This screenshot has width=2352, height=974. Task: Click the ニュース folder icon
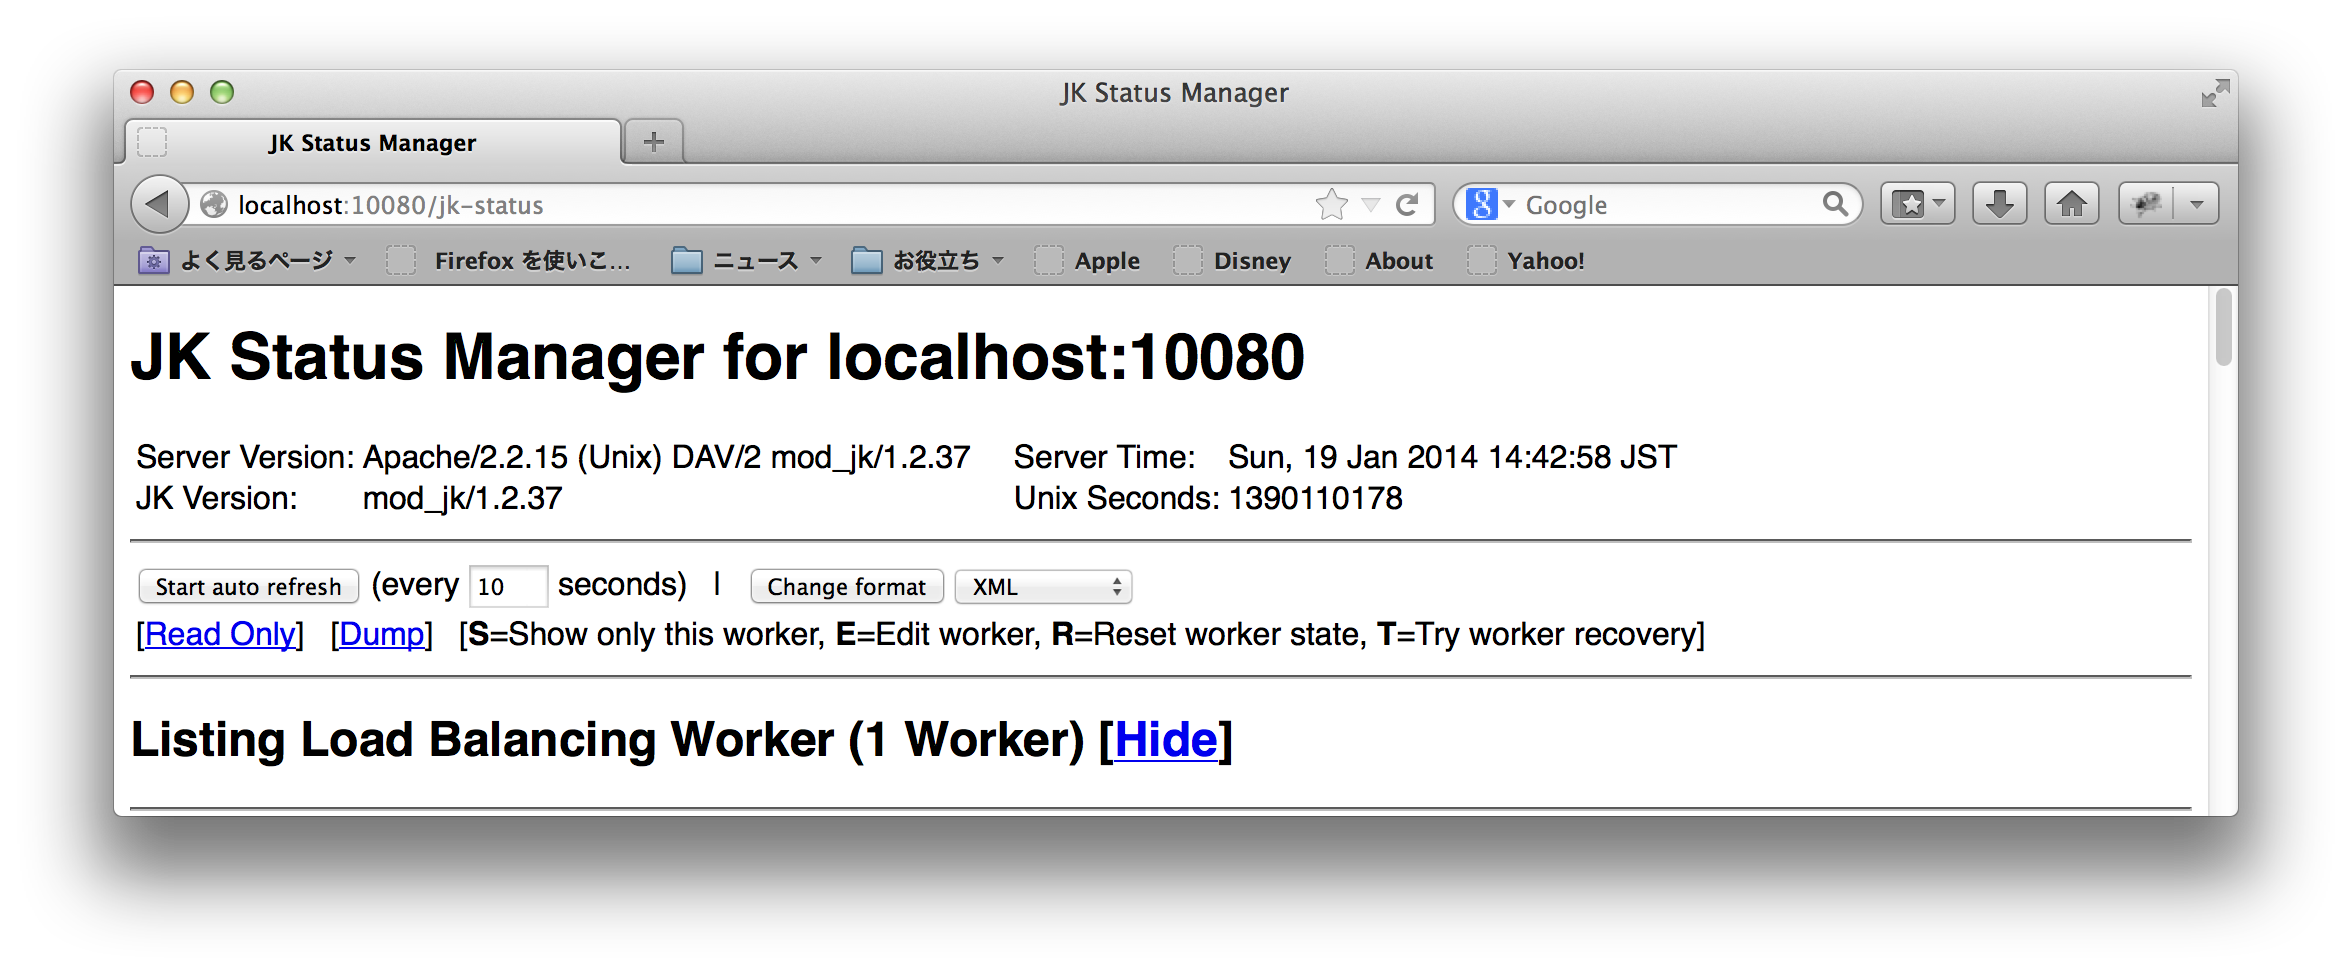click(x=686, y=260)
